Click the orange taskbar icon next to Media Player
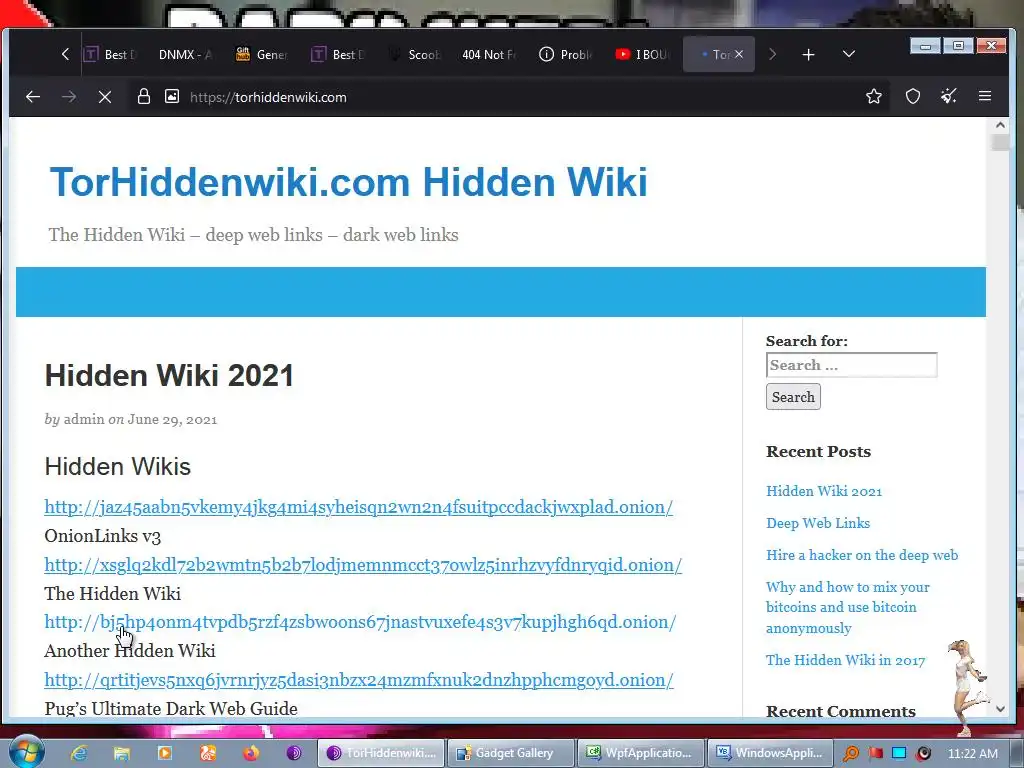This screenshot has width=1024, height=768. tap(208, 753)
